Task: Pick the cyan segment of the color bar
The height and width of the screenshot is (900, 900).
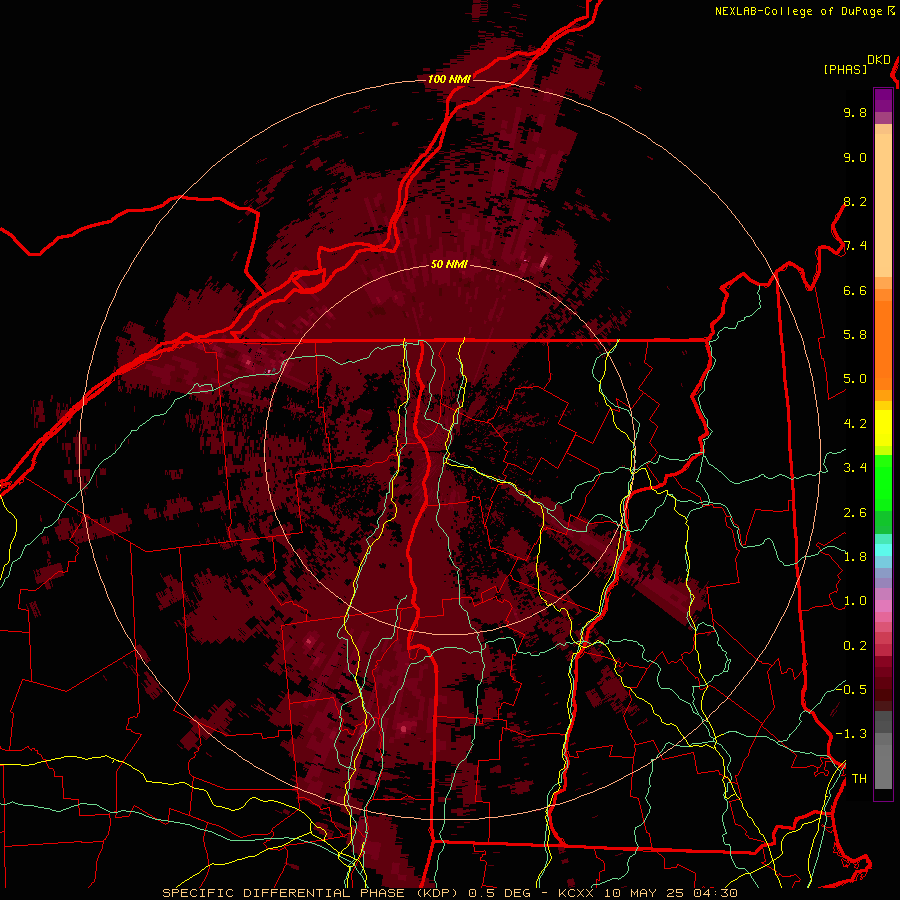Action: 883,550
